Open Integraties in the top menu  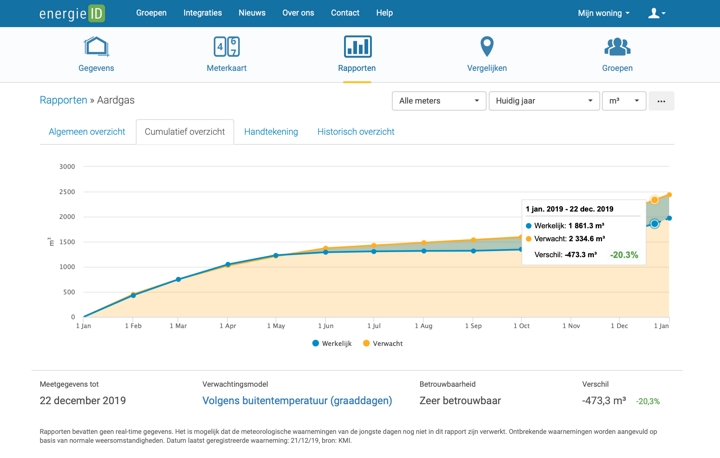coord(202,13)
